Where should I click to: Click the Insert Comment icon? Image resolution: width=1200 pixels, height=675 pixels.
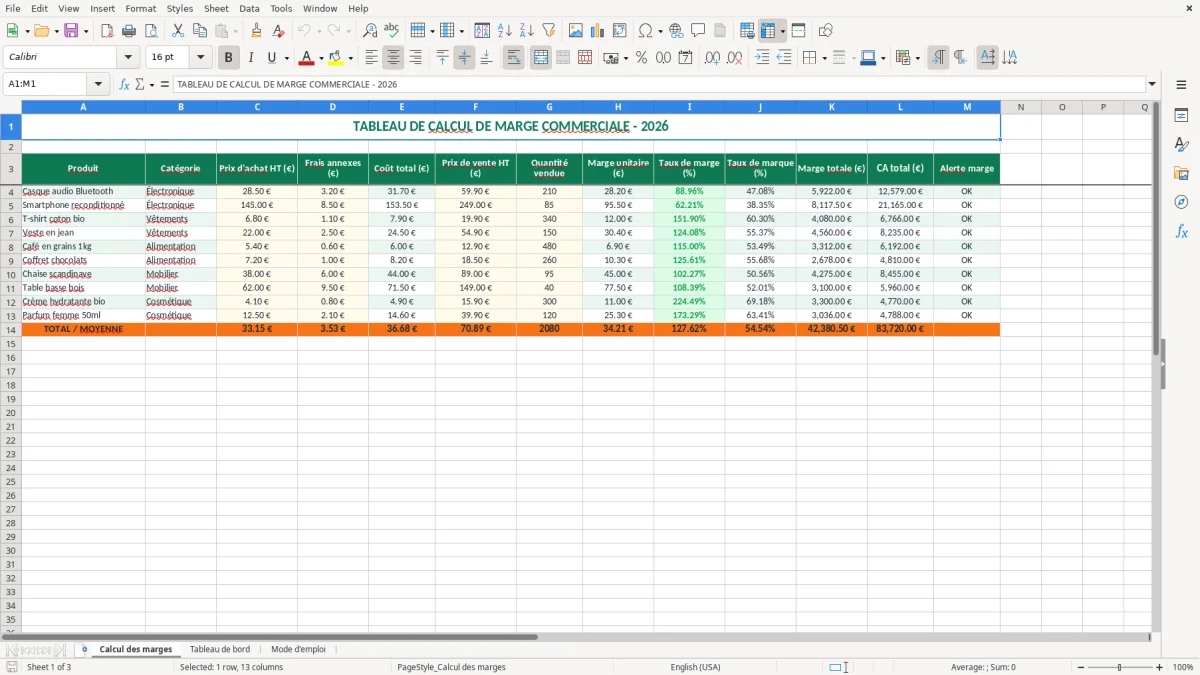point(698,31)
